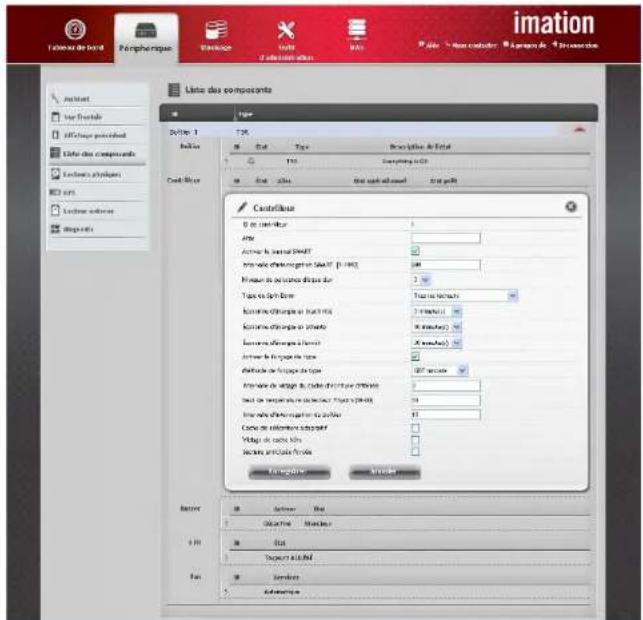643x620 pixels.
Task: Click the Liste des composants sidebar icon
Action: [x=55, y=153]
